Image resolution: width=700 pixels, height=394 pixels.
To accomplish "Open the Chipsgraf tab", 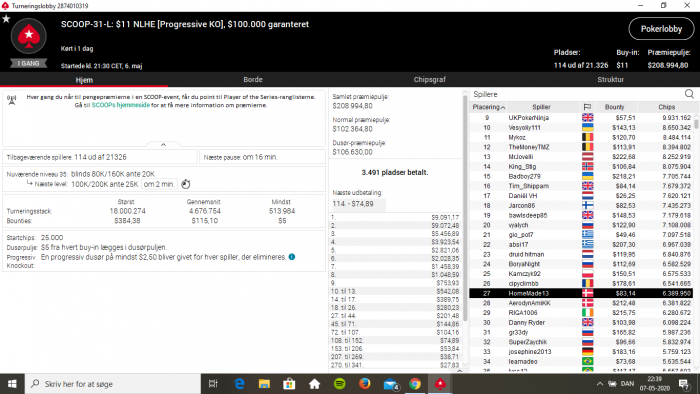I will pos(429,79).
